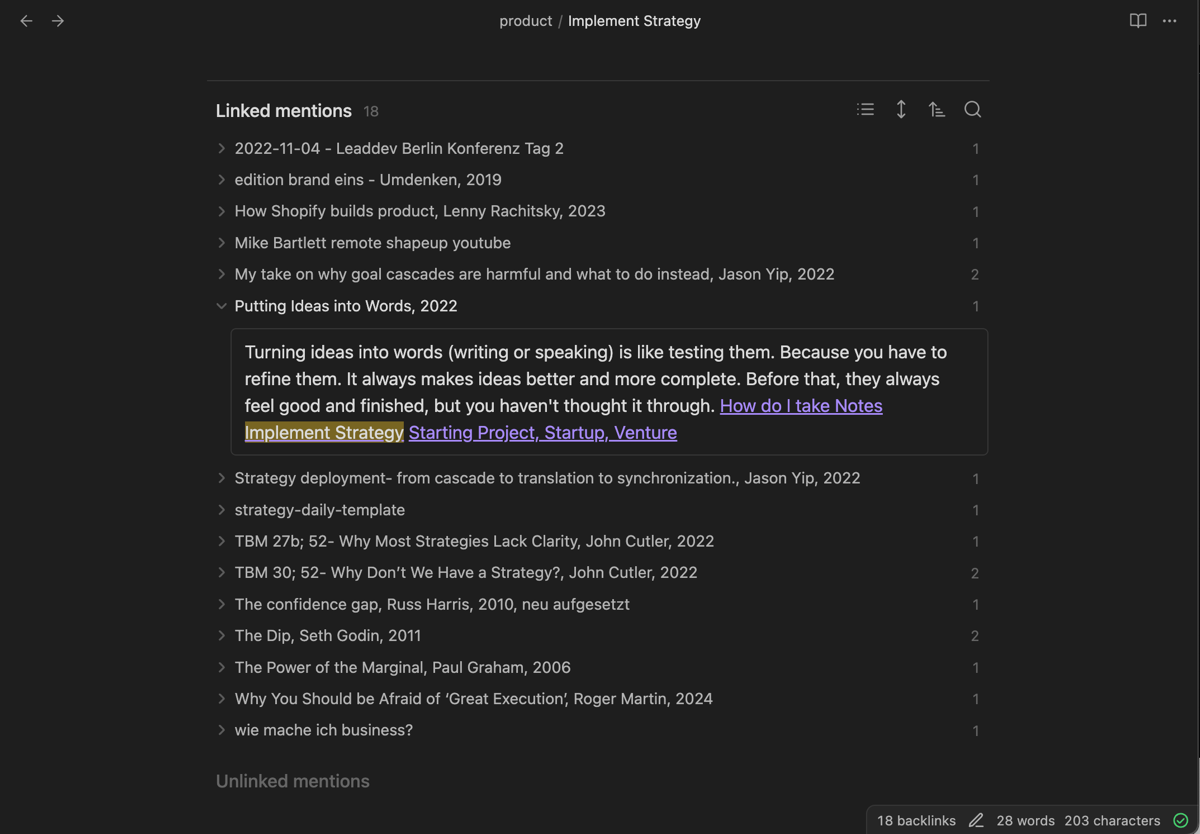Expand edition brand eins Umdenken entry

[x=222, y=180]
